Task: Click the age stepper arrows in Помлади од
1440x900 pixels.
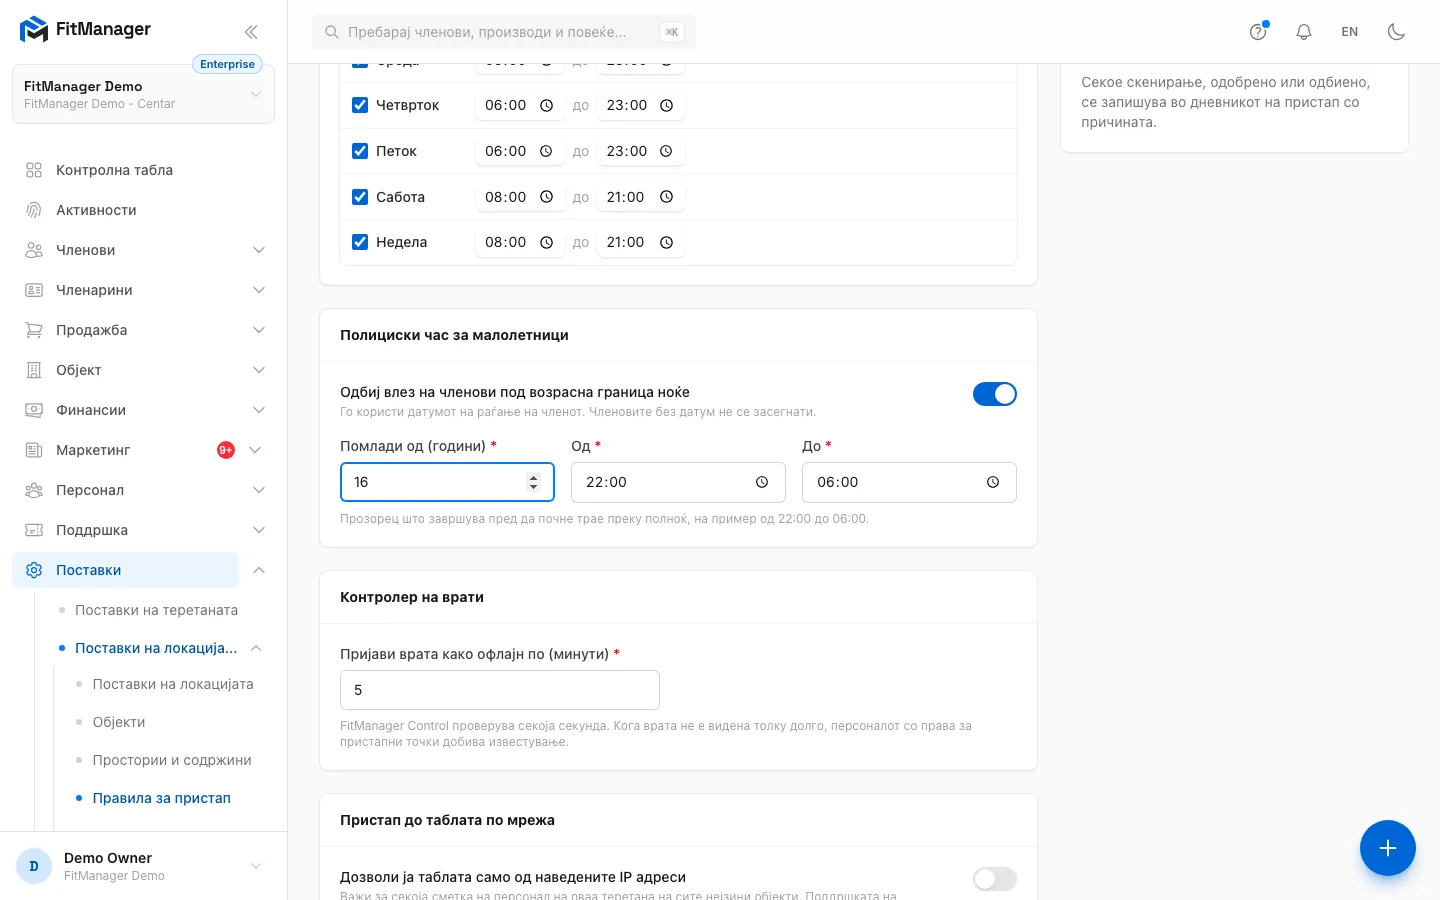Action: tap(533, 482)
